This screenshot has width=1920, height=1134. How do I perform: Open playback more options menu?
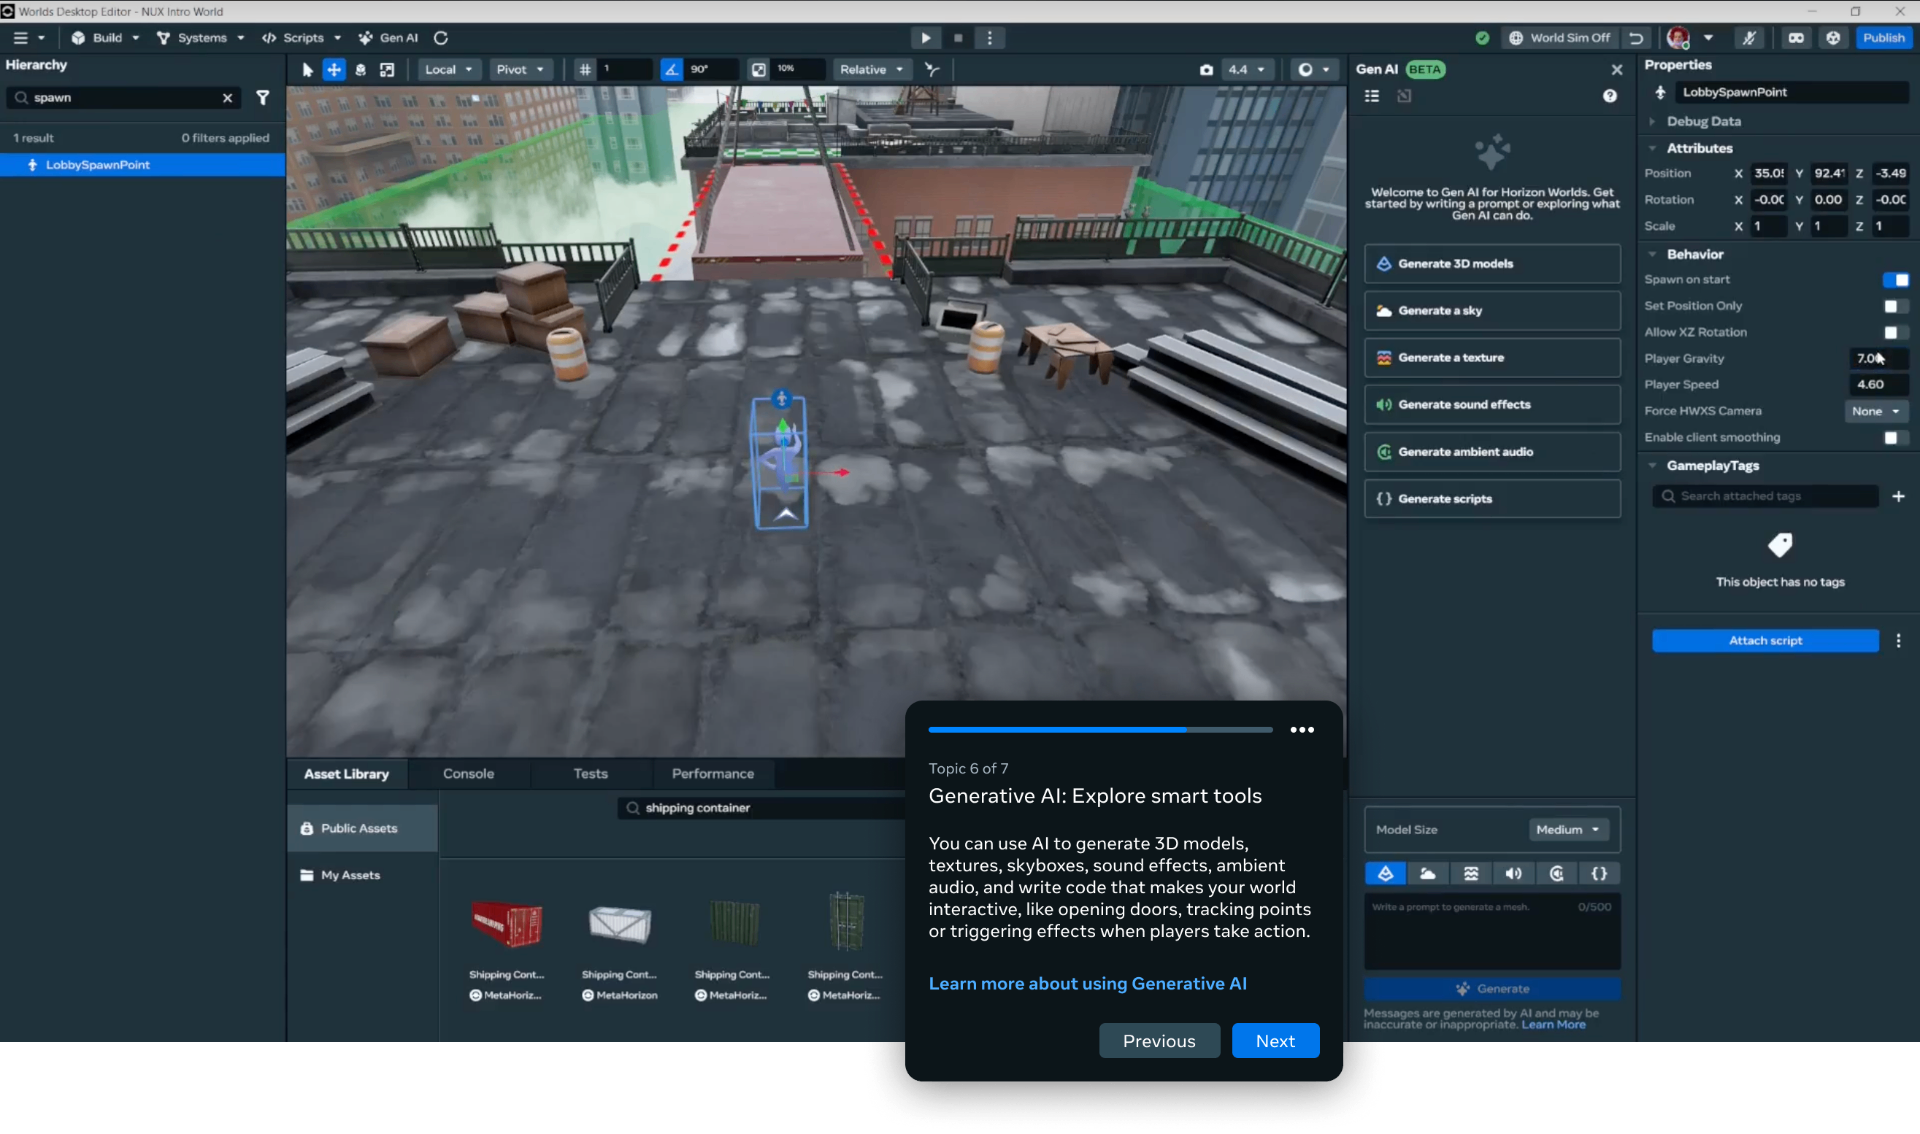990,38
